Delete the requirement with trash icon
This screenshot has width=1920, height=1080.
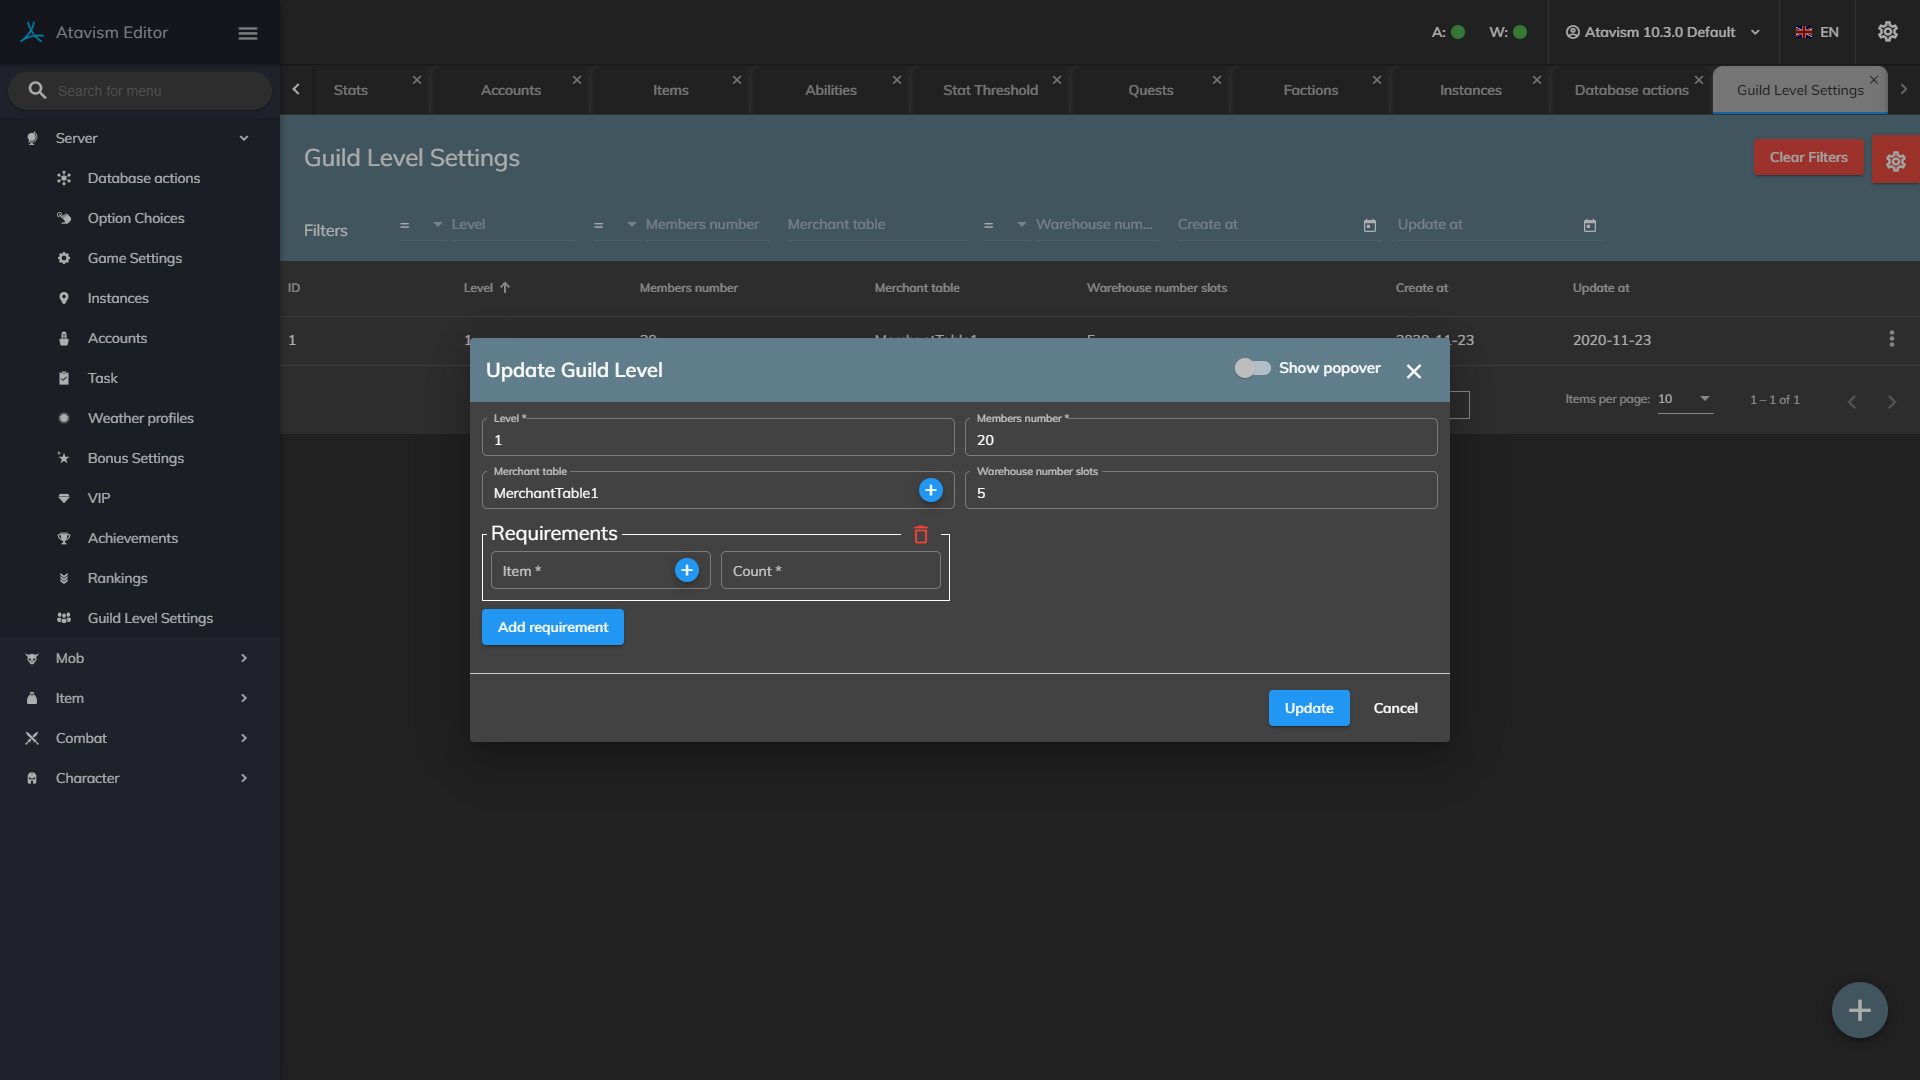(921, 535)
